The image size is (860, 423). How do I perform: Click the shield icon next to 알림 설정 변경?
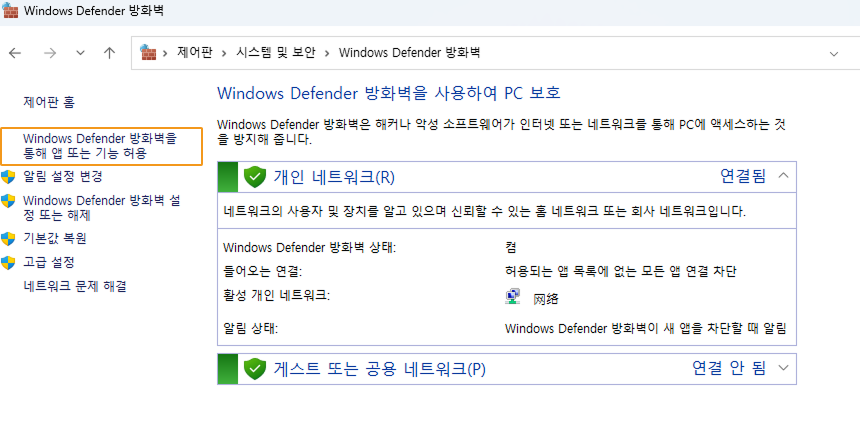tap(8, 177)
